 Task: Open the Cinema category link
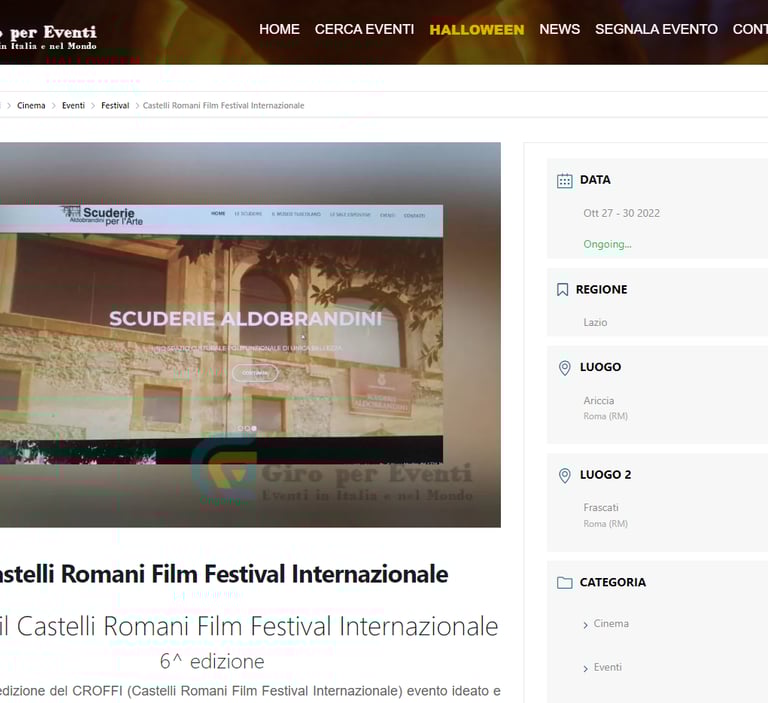coord(611,624)
